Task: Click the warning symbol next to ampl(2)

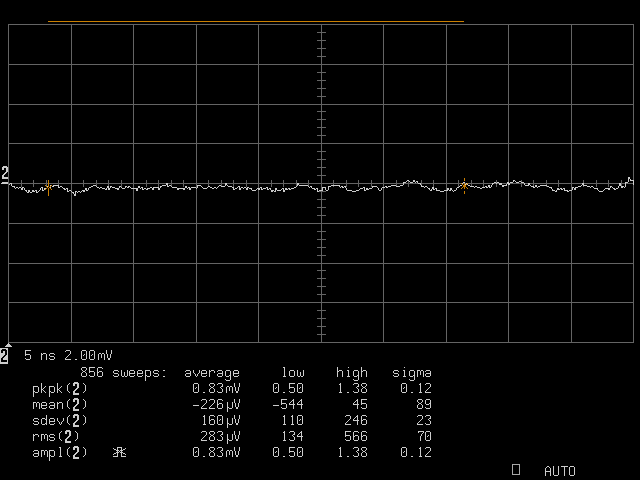Action: pos(119,452)
